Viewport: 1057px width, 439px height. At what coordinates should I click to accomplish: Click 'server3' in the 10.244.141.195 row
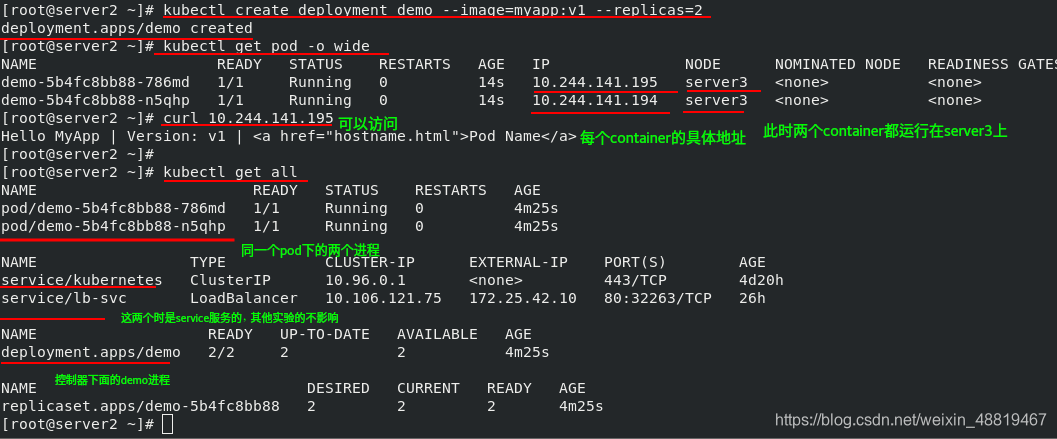click(716, 82)
